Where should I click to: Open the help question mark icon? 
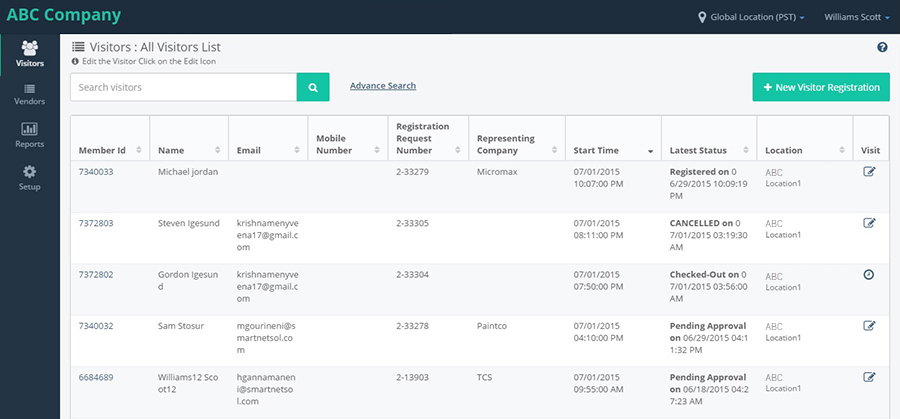(883, 48)
